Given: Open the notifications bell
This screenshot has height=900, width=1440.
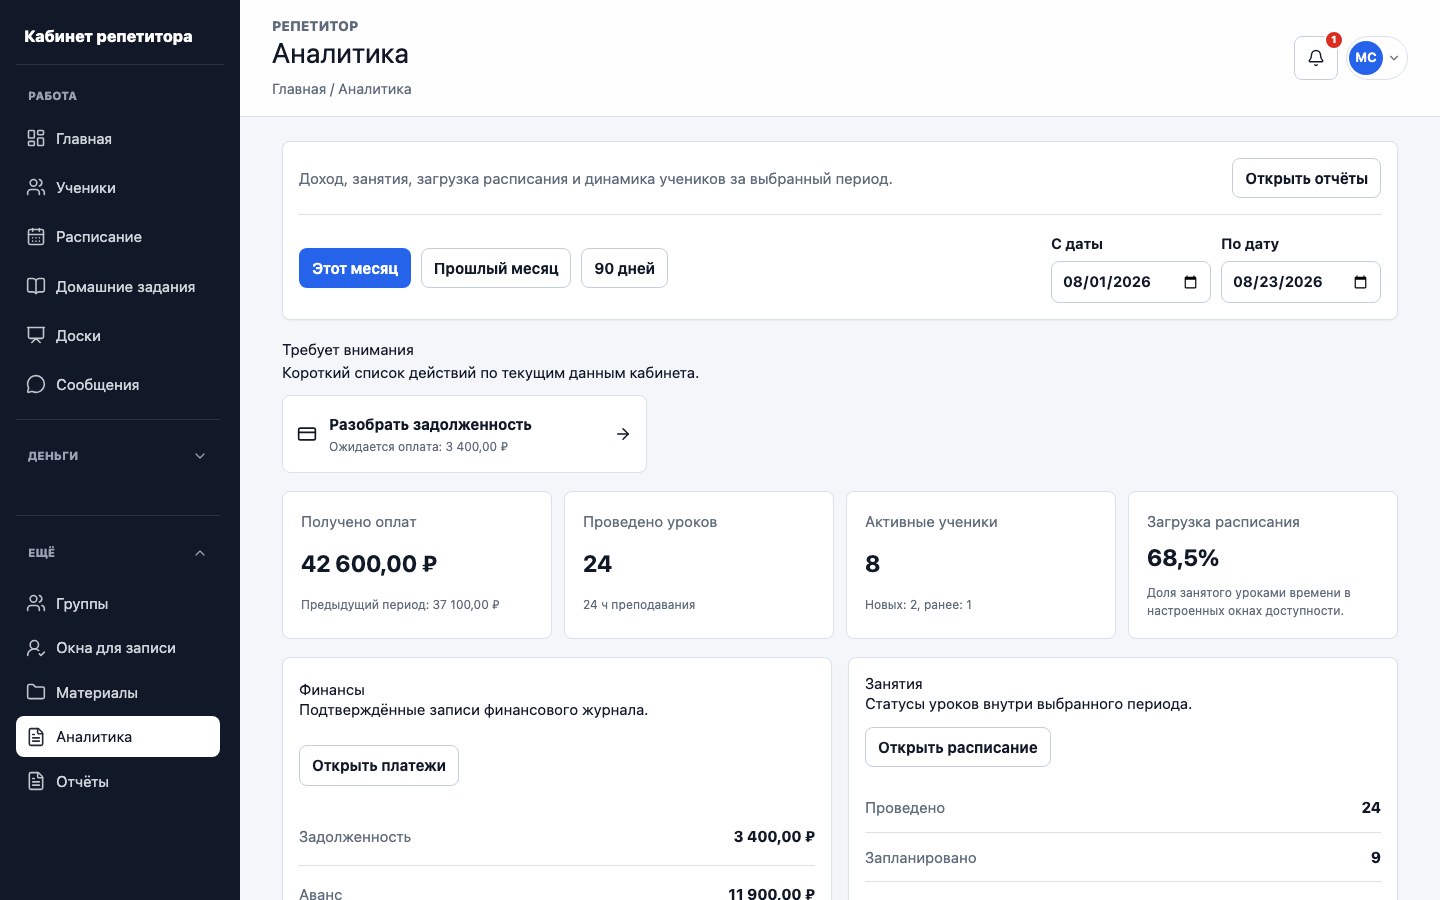Looking at the screenshot, I should click(x=1315, y=58).
